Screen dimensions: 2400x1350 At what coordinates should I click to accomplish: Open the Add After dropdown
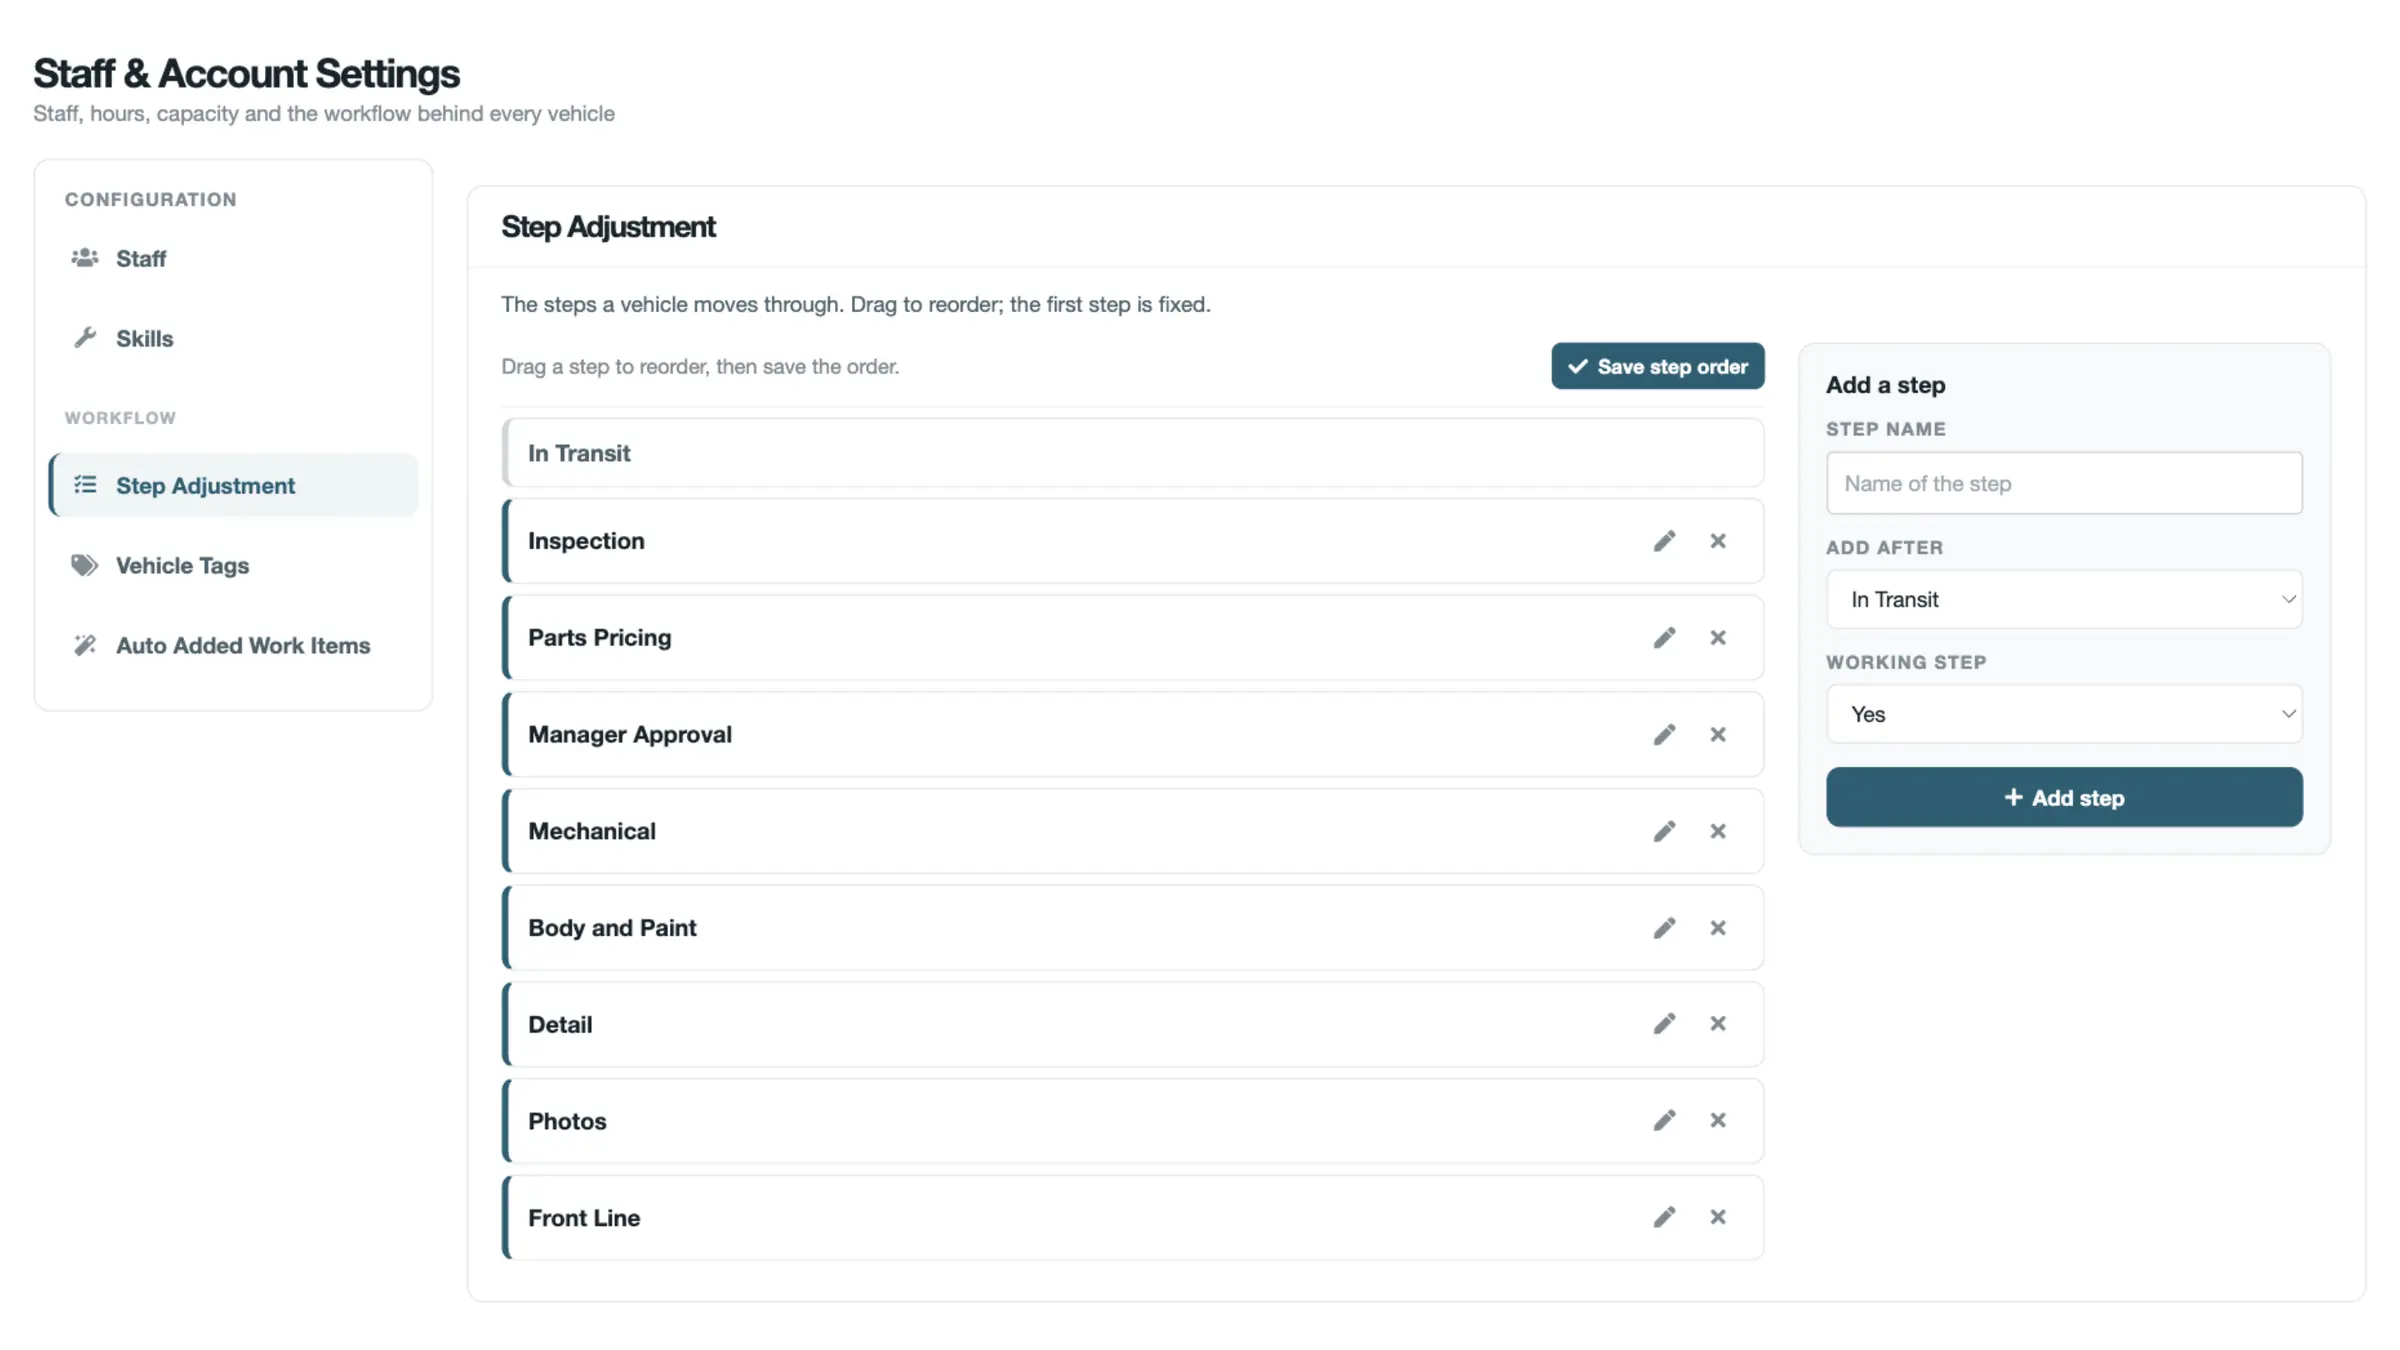tap(2064, 599)
